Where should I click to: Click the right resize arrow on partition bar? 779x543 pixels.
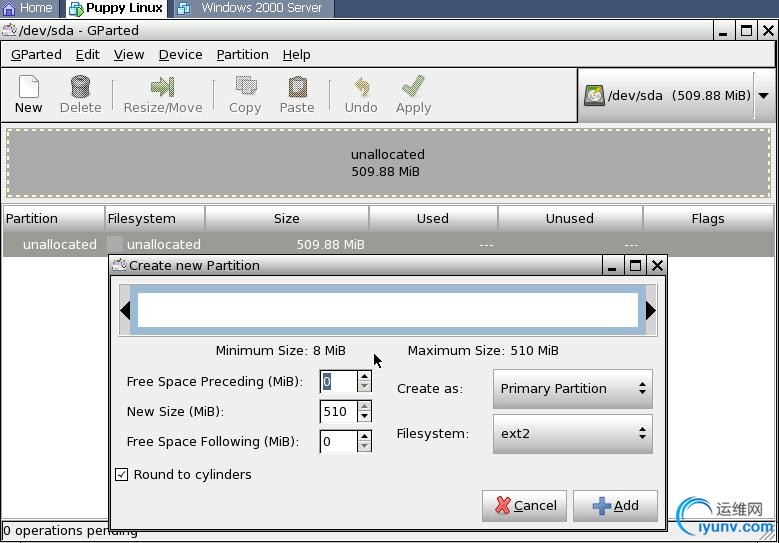[x=651, y=310]
